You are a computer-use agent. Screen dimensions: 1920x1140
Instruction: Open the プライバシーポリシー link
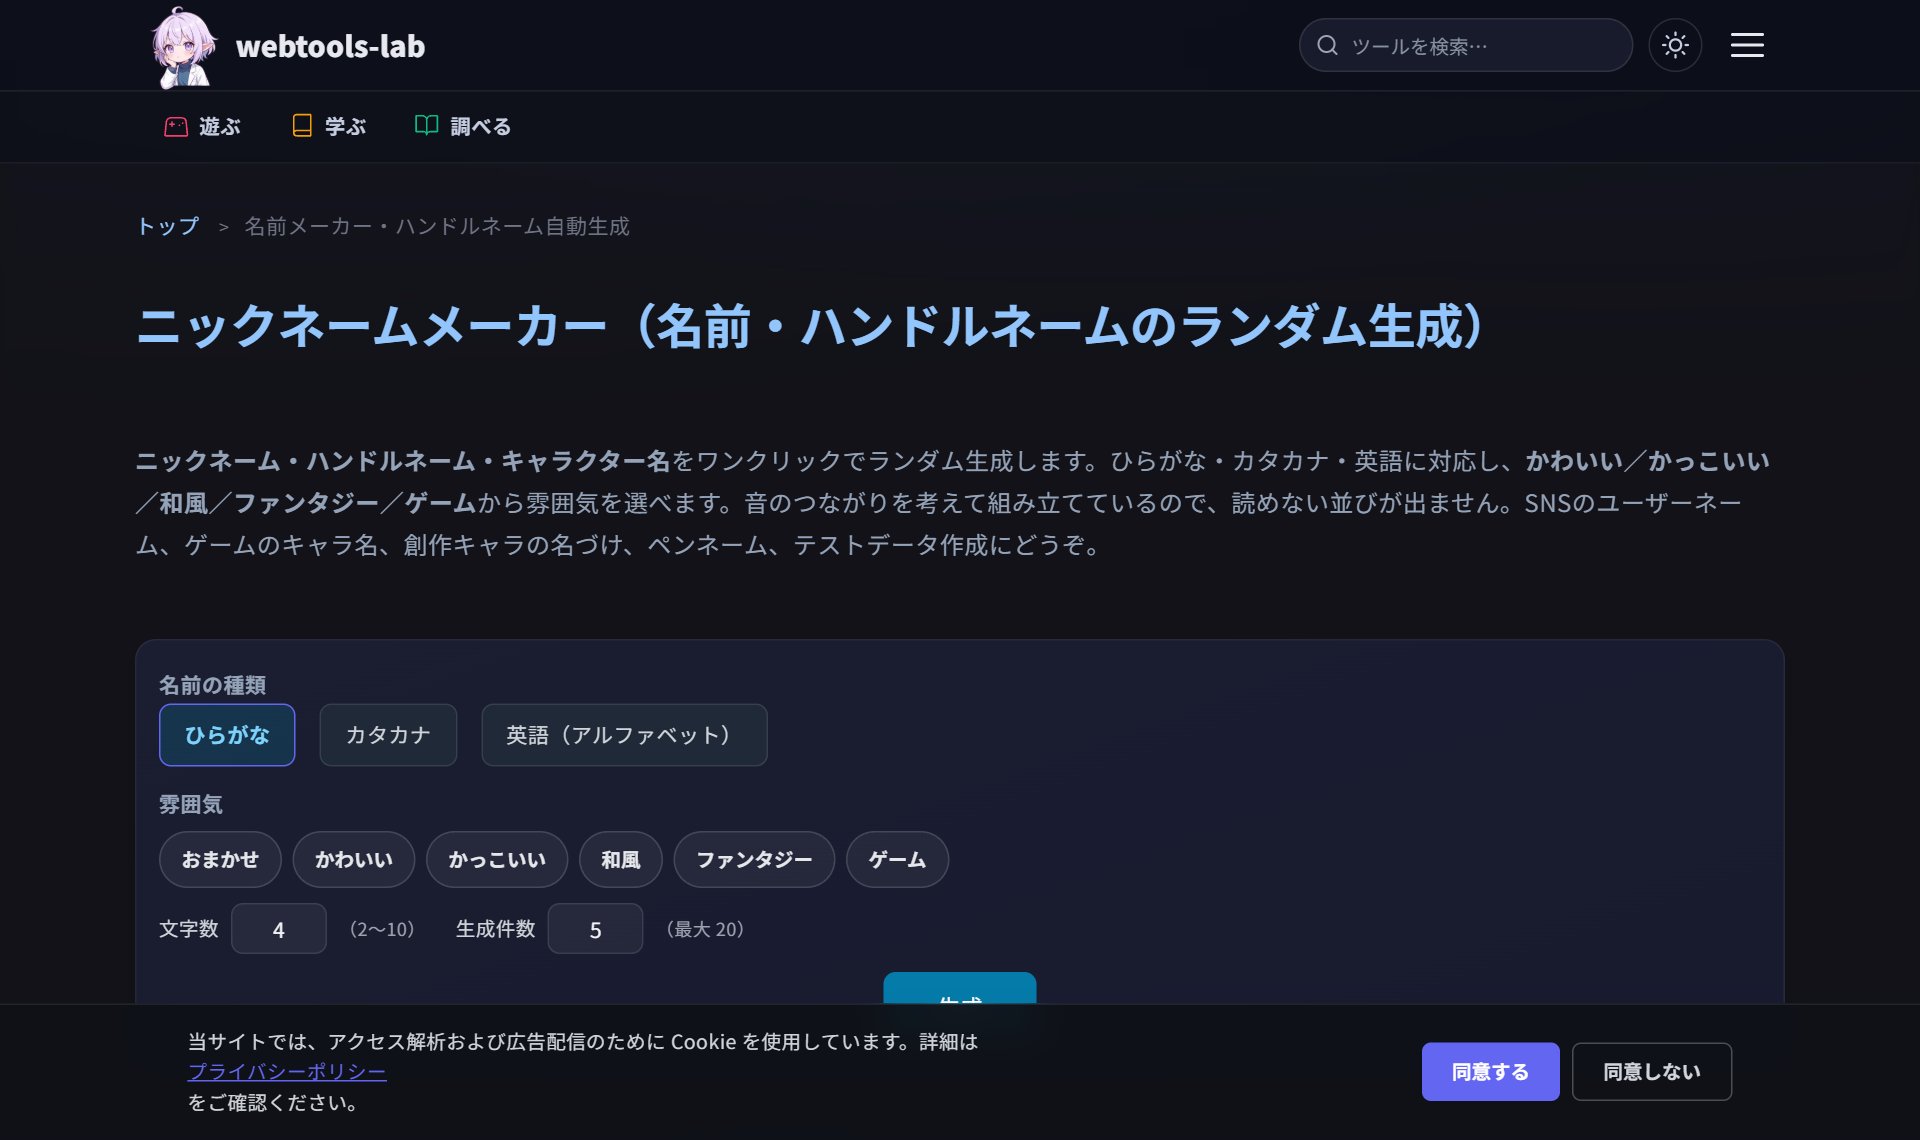click(287, 1072)
